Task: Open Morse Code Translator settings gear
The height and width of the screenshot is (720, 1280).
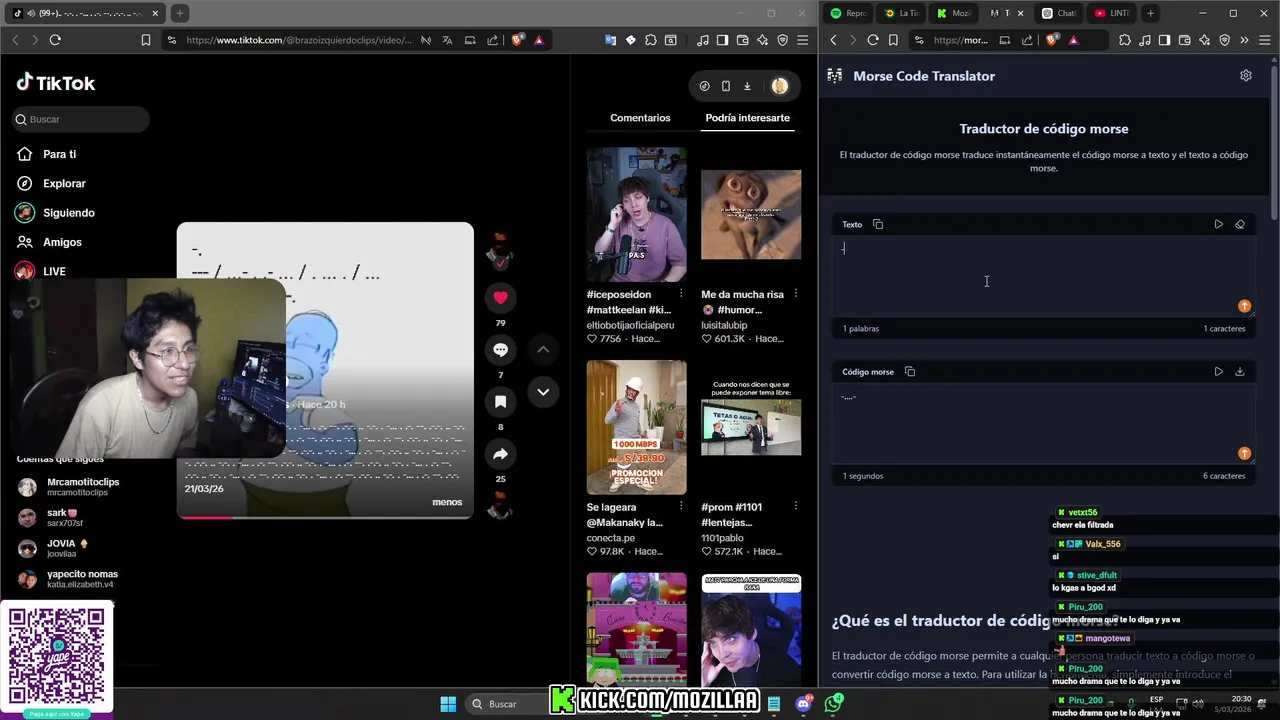Action: [x=1246, y=75]
